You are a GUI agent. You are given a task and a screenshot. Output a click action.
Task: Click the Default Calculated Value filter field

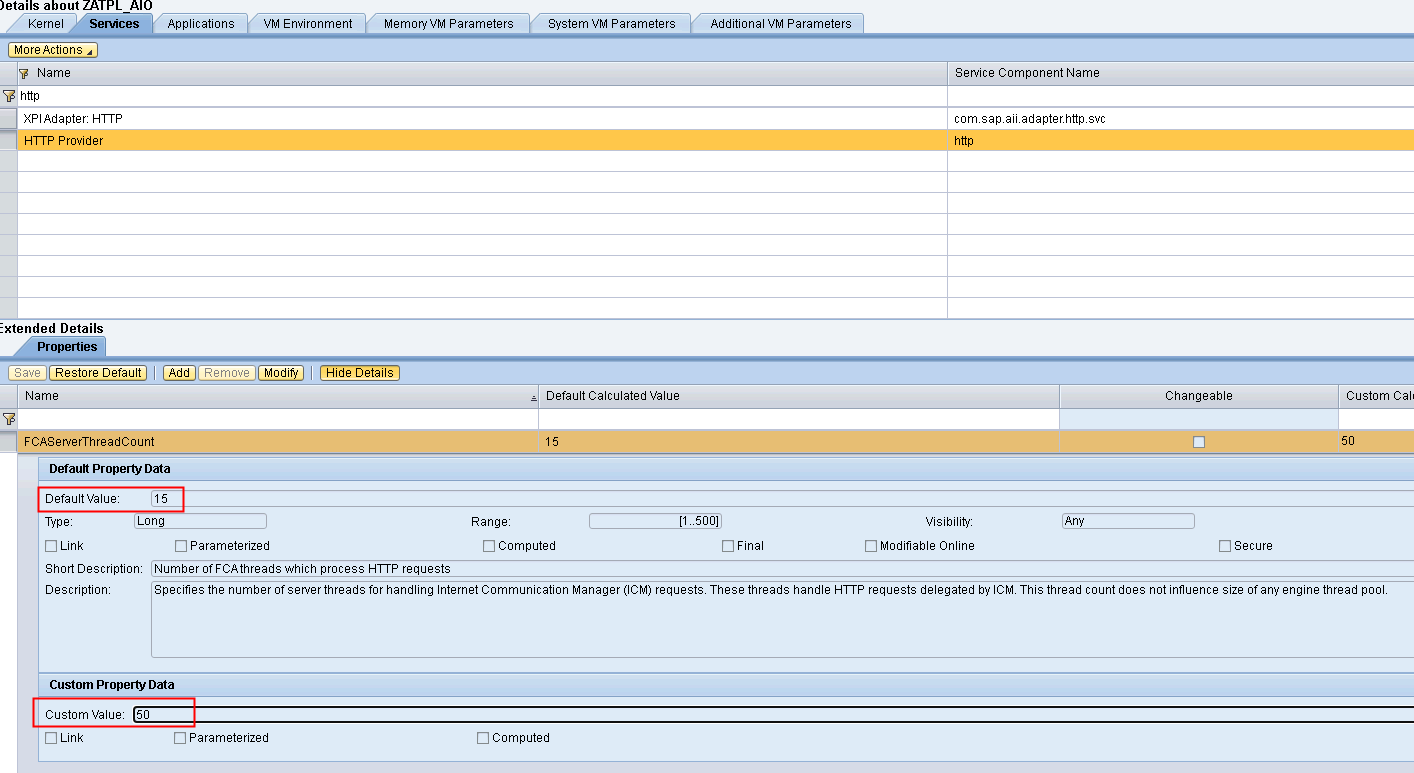pyautogui.click(x=799, y=419)
